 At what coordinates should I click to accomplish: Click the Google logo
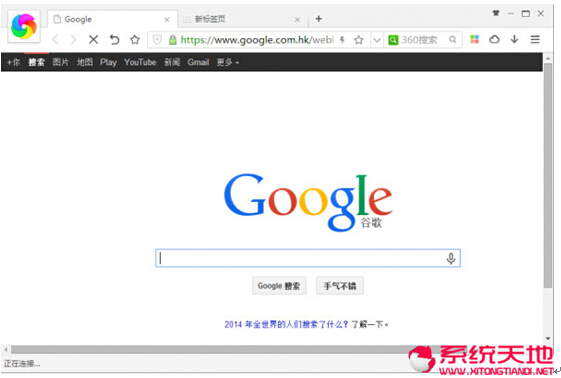coord(308,202)
